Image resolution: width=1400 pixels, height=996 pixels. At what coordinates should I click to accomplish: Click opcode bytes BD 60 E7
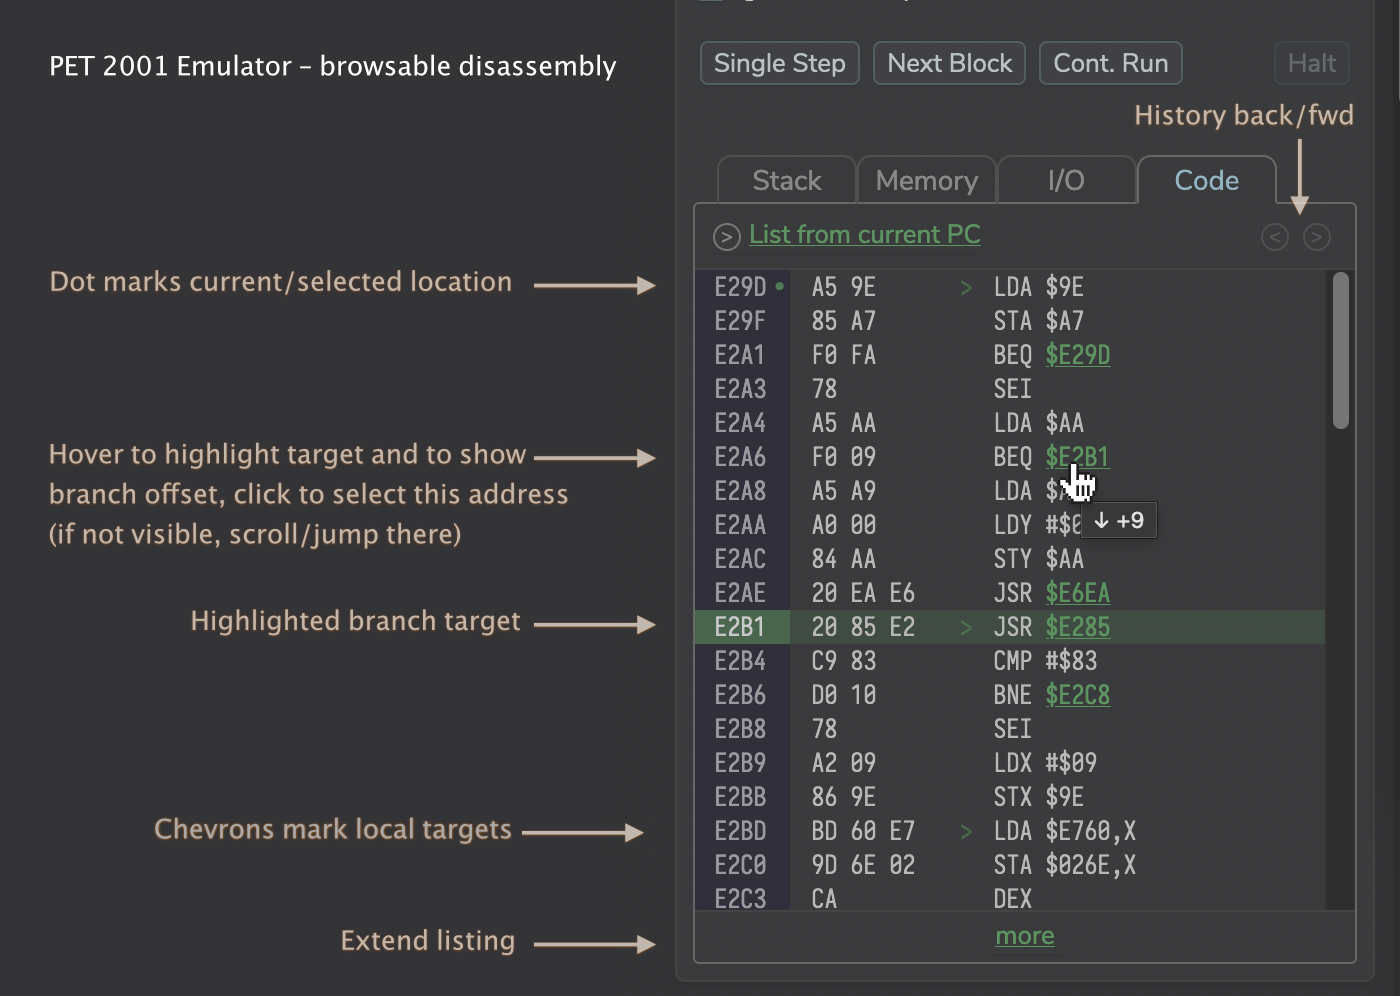click(863, 831)
